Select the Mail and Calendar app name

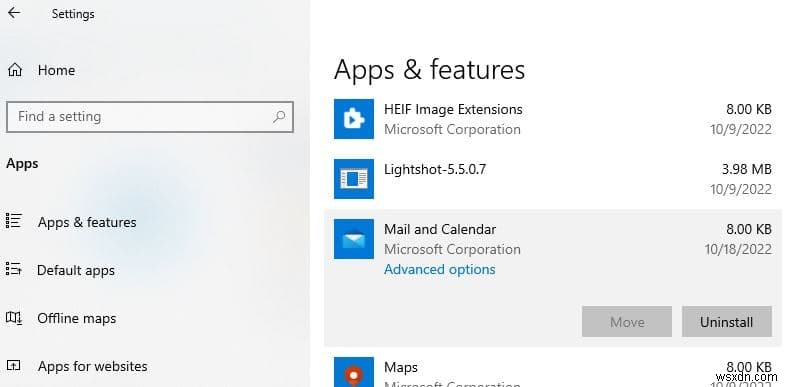tap(440, 229)
